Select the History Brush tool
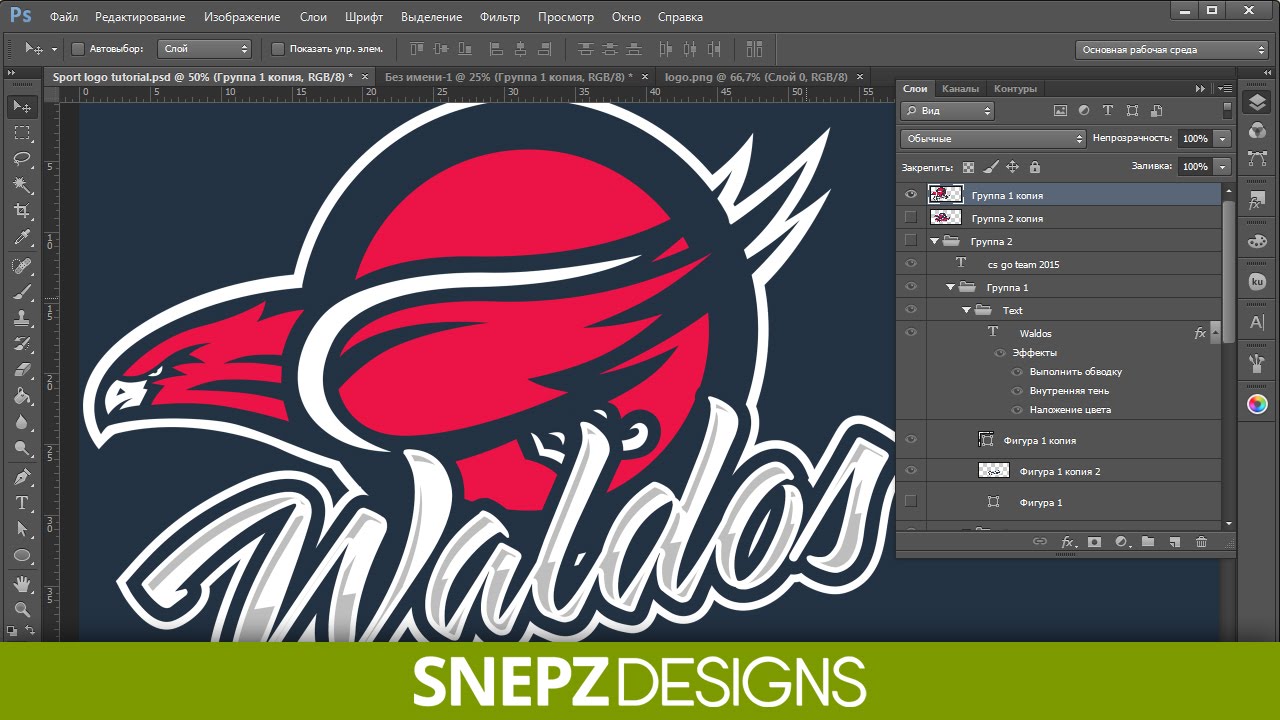 click(22, 344)
